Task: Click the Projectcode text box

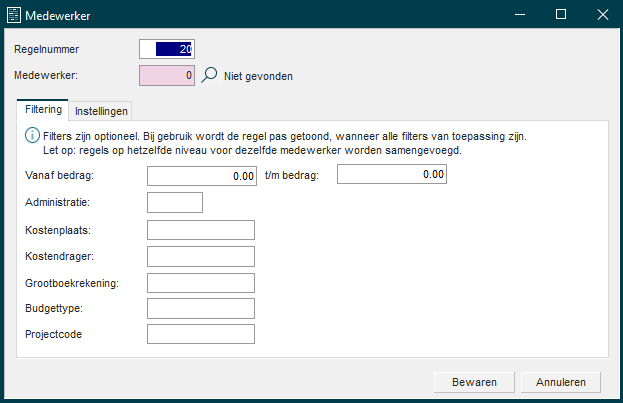Action: pyautogui.click(x=201, y=334)
